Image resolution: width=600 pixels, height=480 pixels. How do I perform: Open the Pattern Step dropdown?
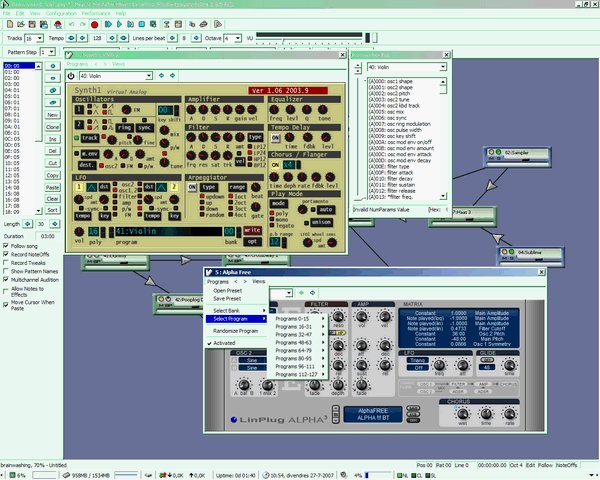(x=52, y=52)
